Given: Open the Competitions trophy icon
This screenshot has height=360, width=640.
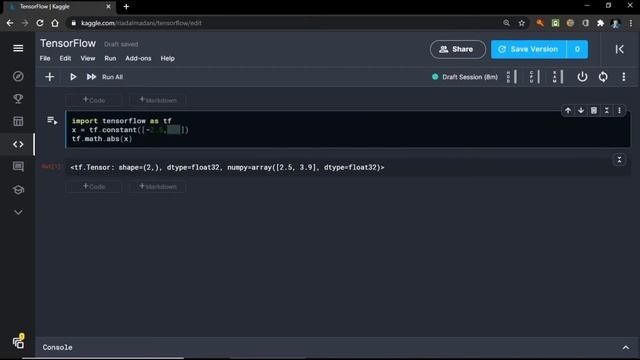Looking at the screenshot, I should (x=18, y=99).
